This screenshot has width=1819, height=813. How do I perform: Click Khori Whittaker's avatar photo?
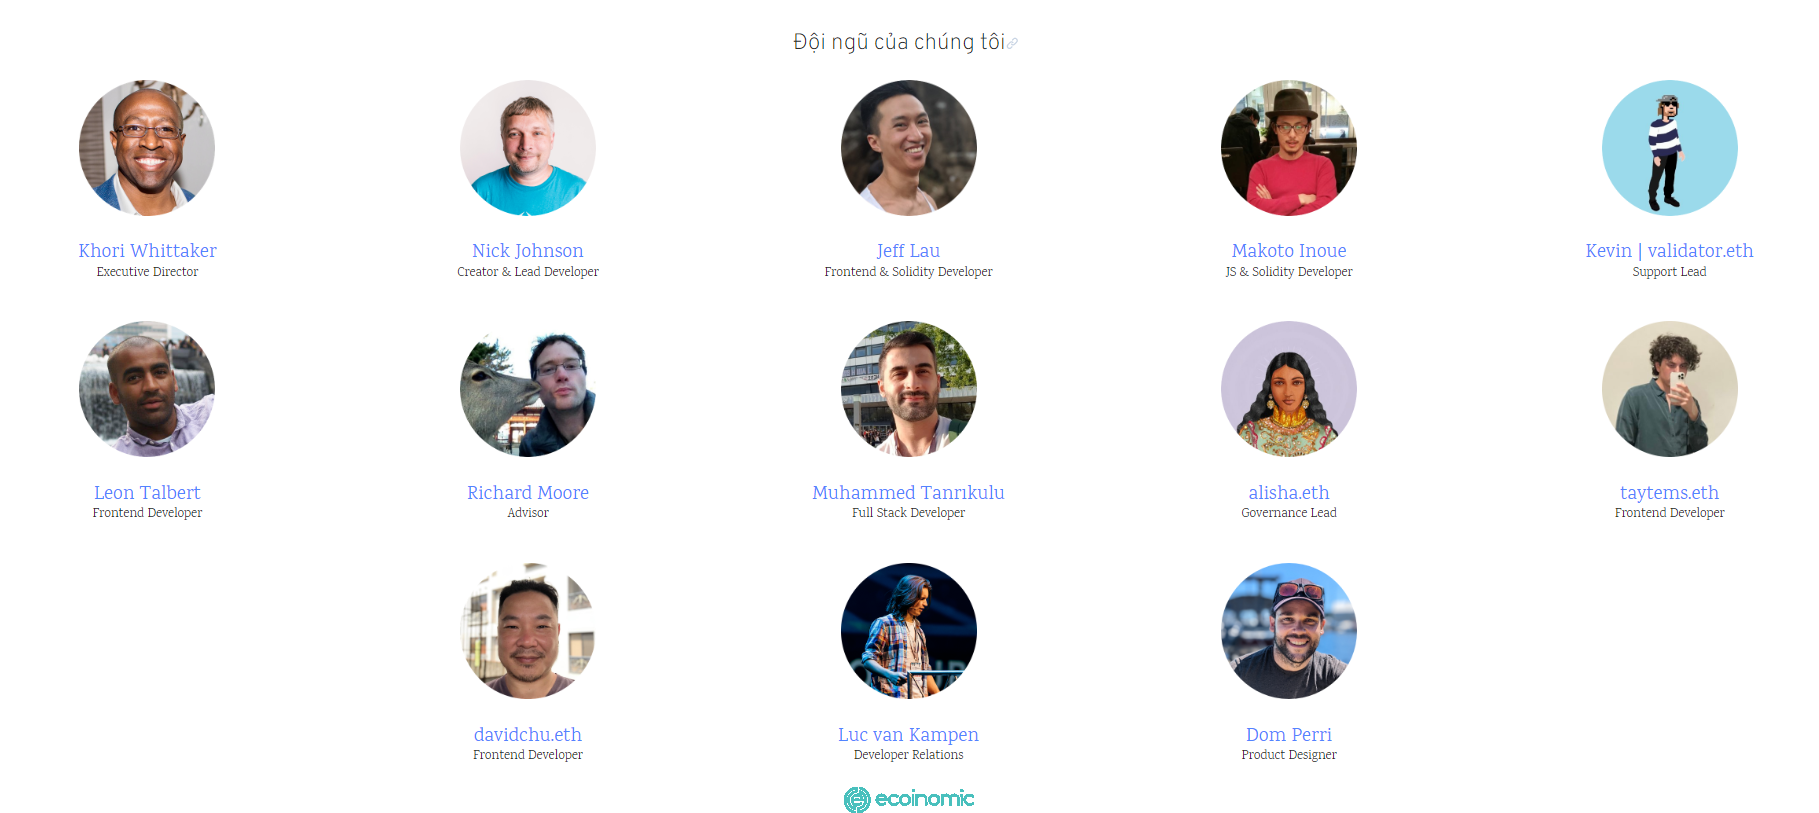tap(147, 148)
